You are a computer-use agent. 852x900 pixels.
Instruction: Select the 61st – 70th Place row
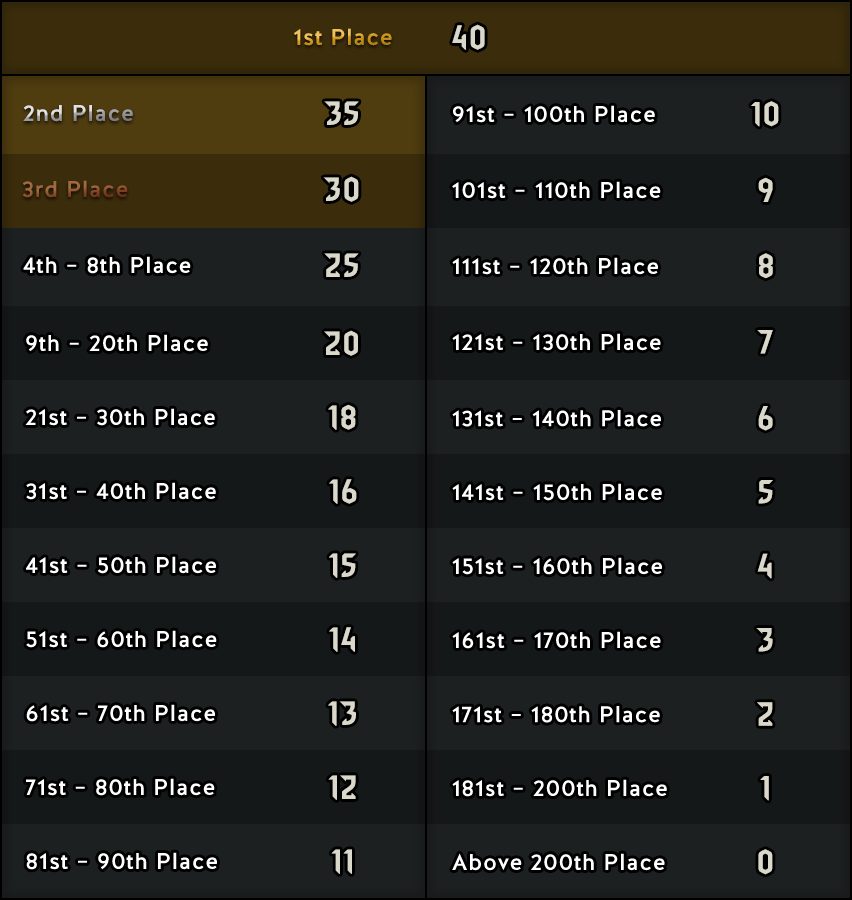214,713
